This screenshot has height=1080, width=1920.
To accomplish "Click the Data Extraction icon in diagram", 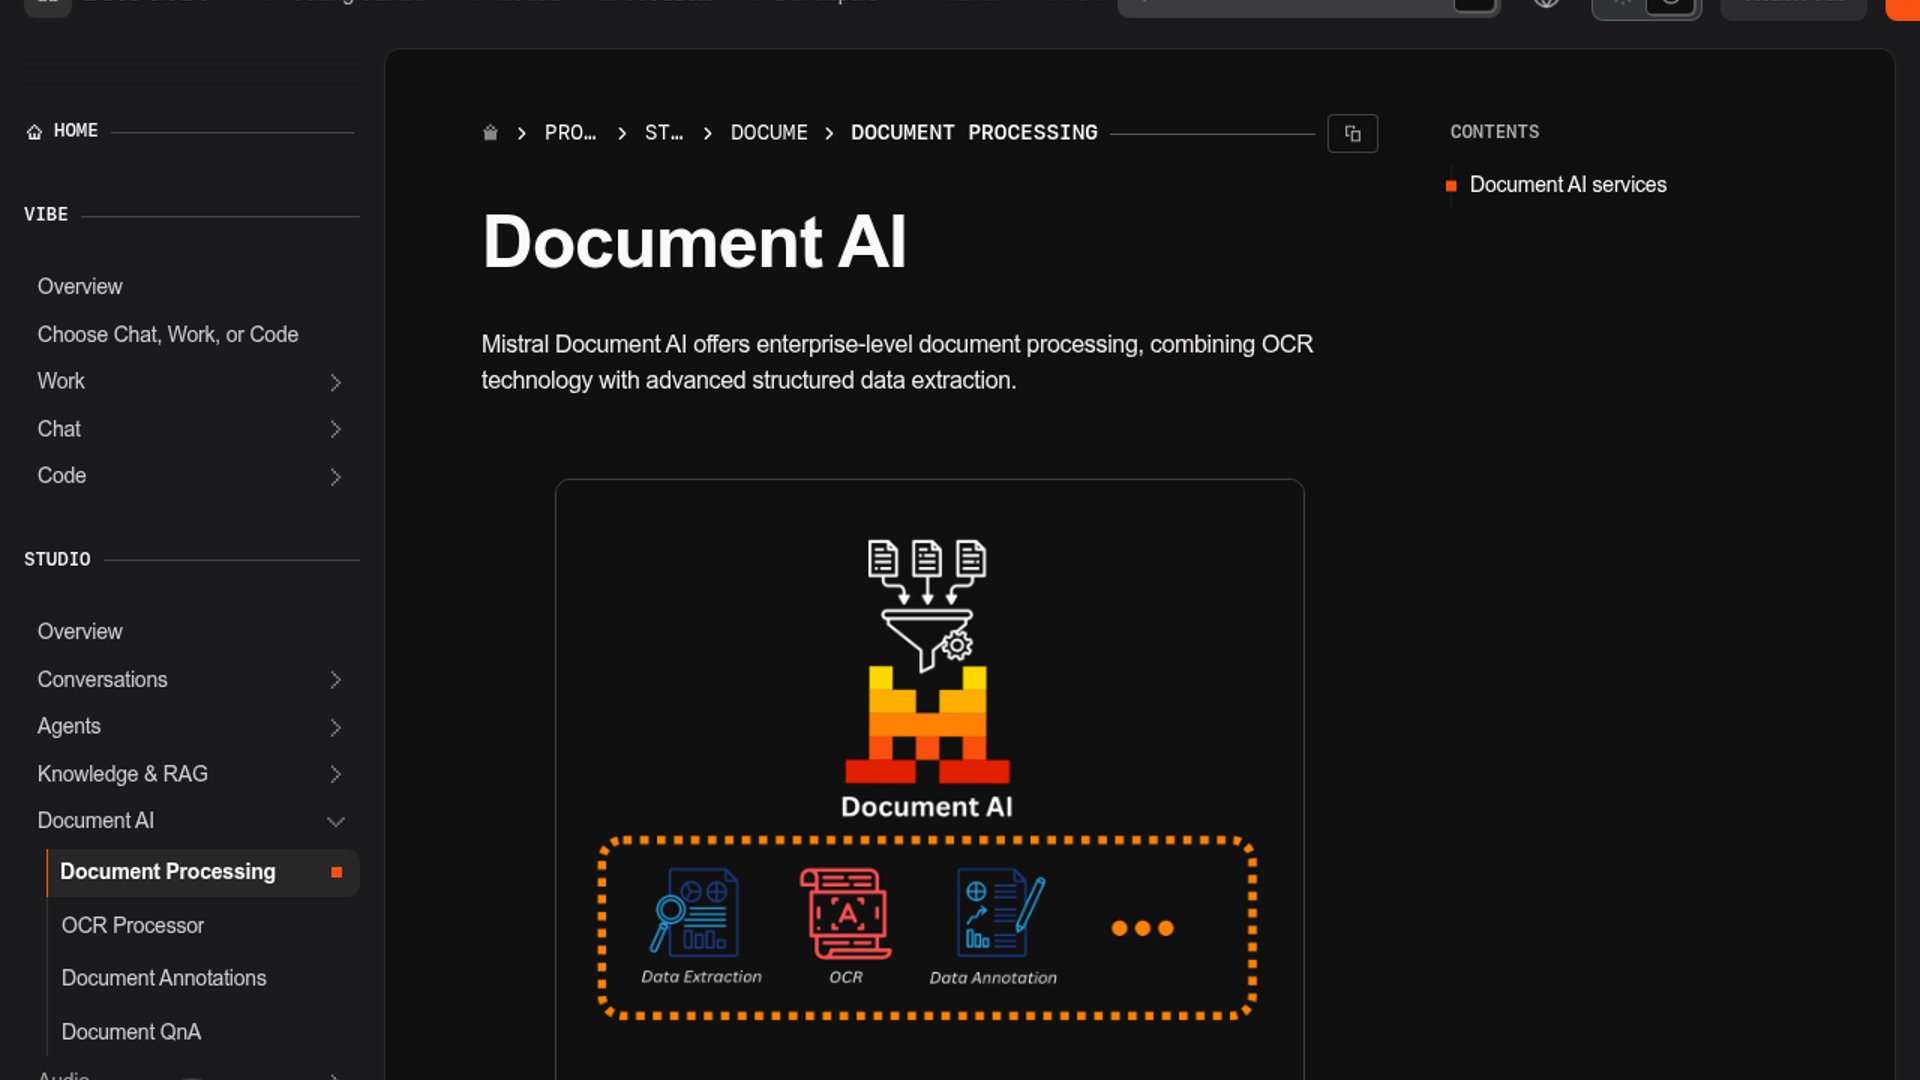I will [x=696, y=912].
